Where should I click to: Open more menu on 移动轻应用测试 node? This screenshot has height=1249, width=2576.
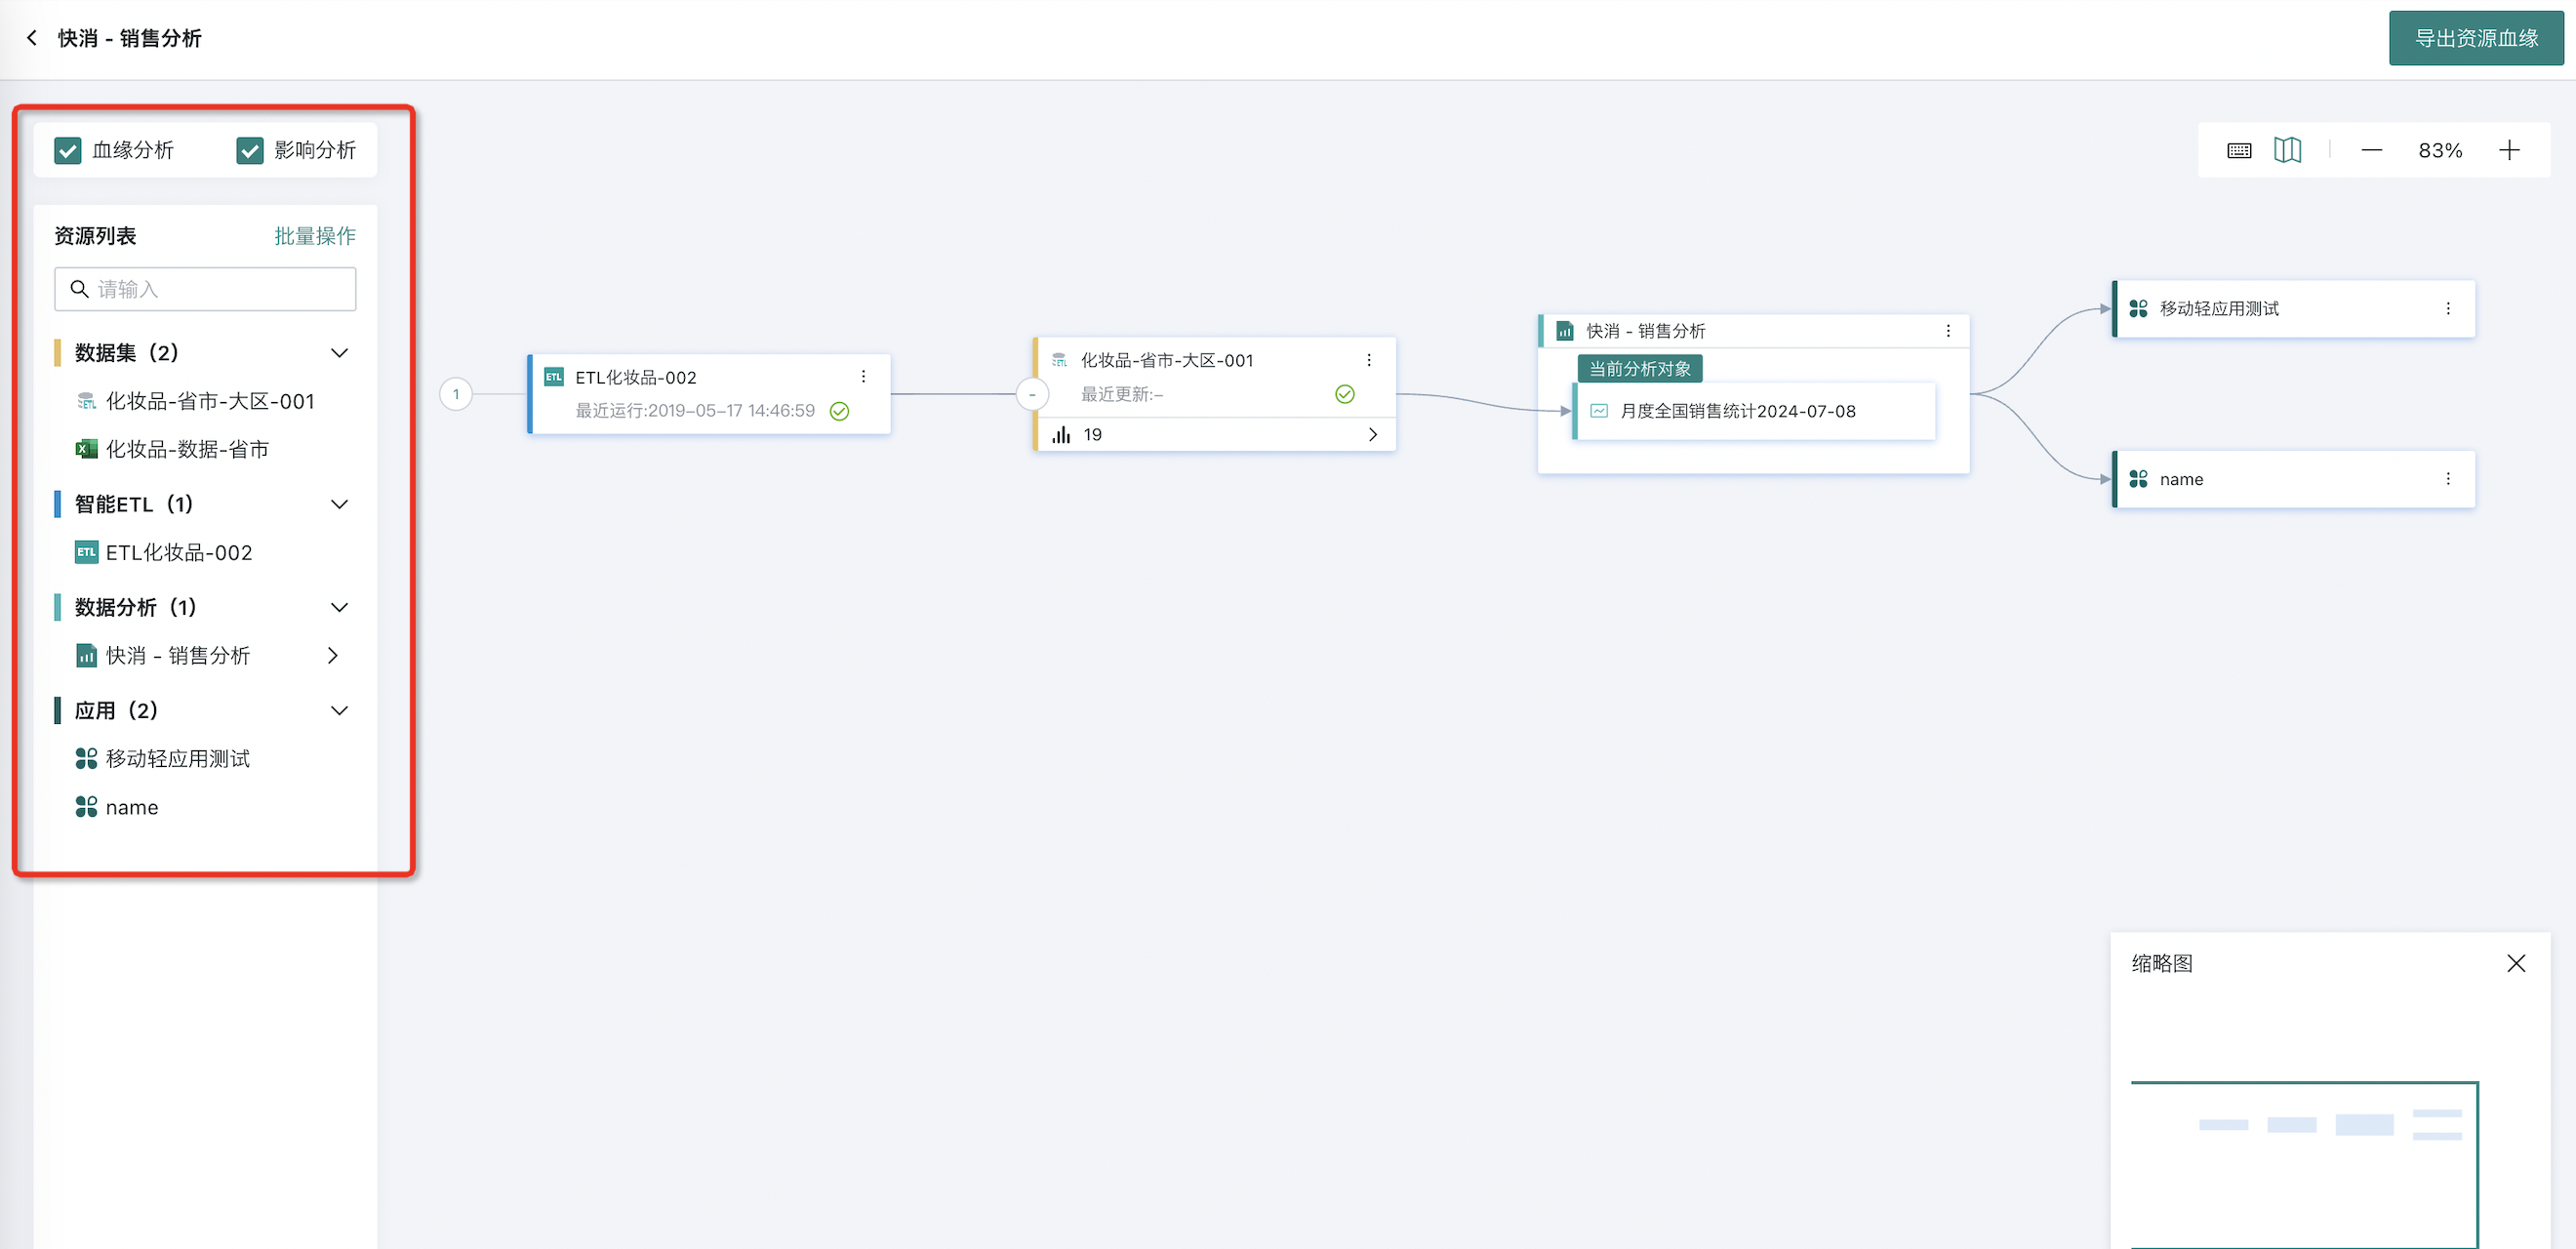click(x=2448, y=308)
